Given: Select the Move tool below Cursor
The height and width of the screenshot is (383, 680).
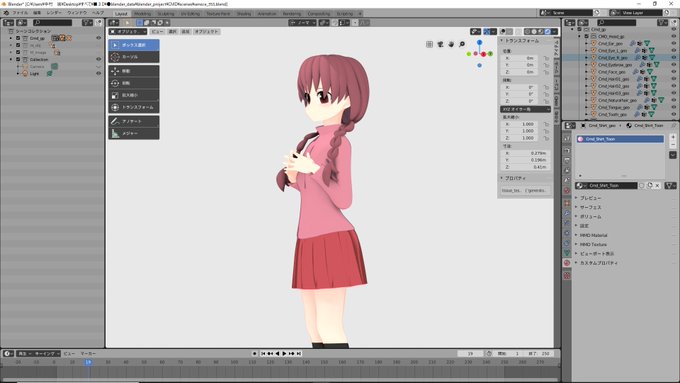Looking at the screenshot, I should (134, 71).
